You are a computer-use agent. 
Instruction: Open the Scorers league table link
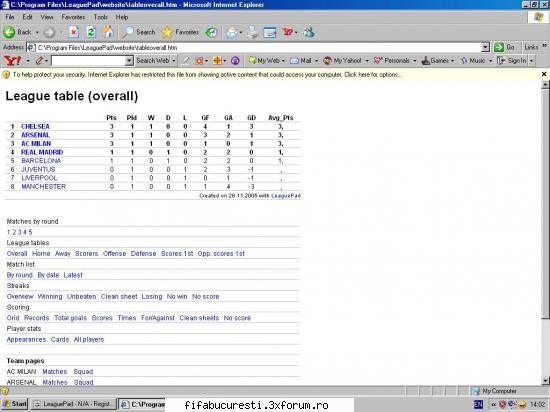pos(86,254)
